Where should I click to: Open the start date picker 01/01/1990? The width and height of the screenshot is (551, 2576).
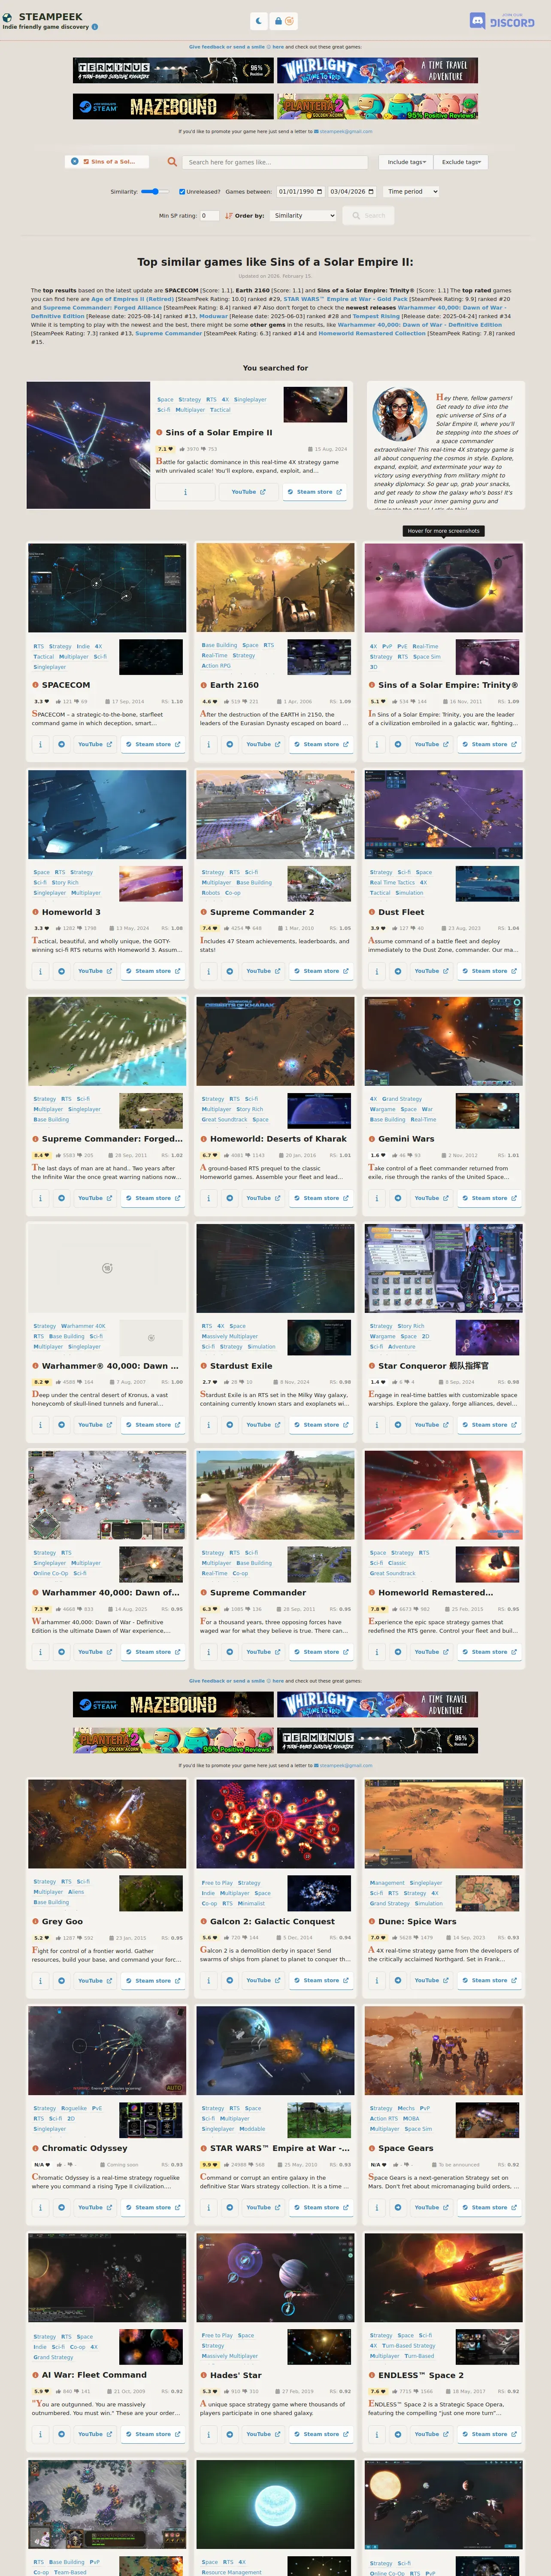pos(300,191)
